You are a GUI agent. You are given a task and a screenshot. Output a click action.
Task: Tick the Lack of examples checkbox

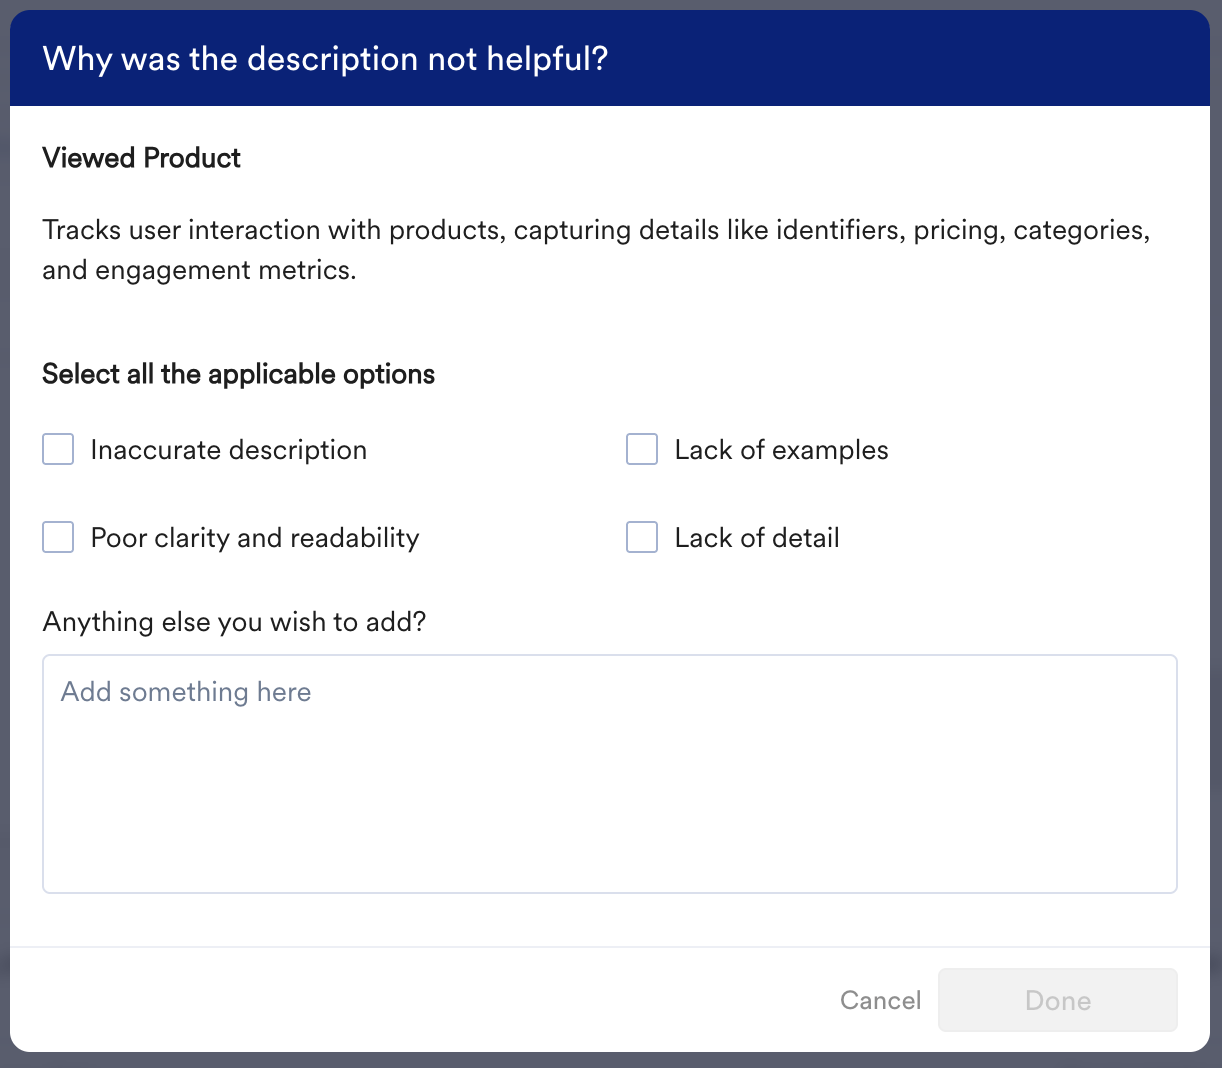642,450
